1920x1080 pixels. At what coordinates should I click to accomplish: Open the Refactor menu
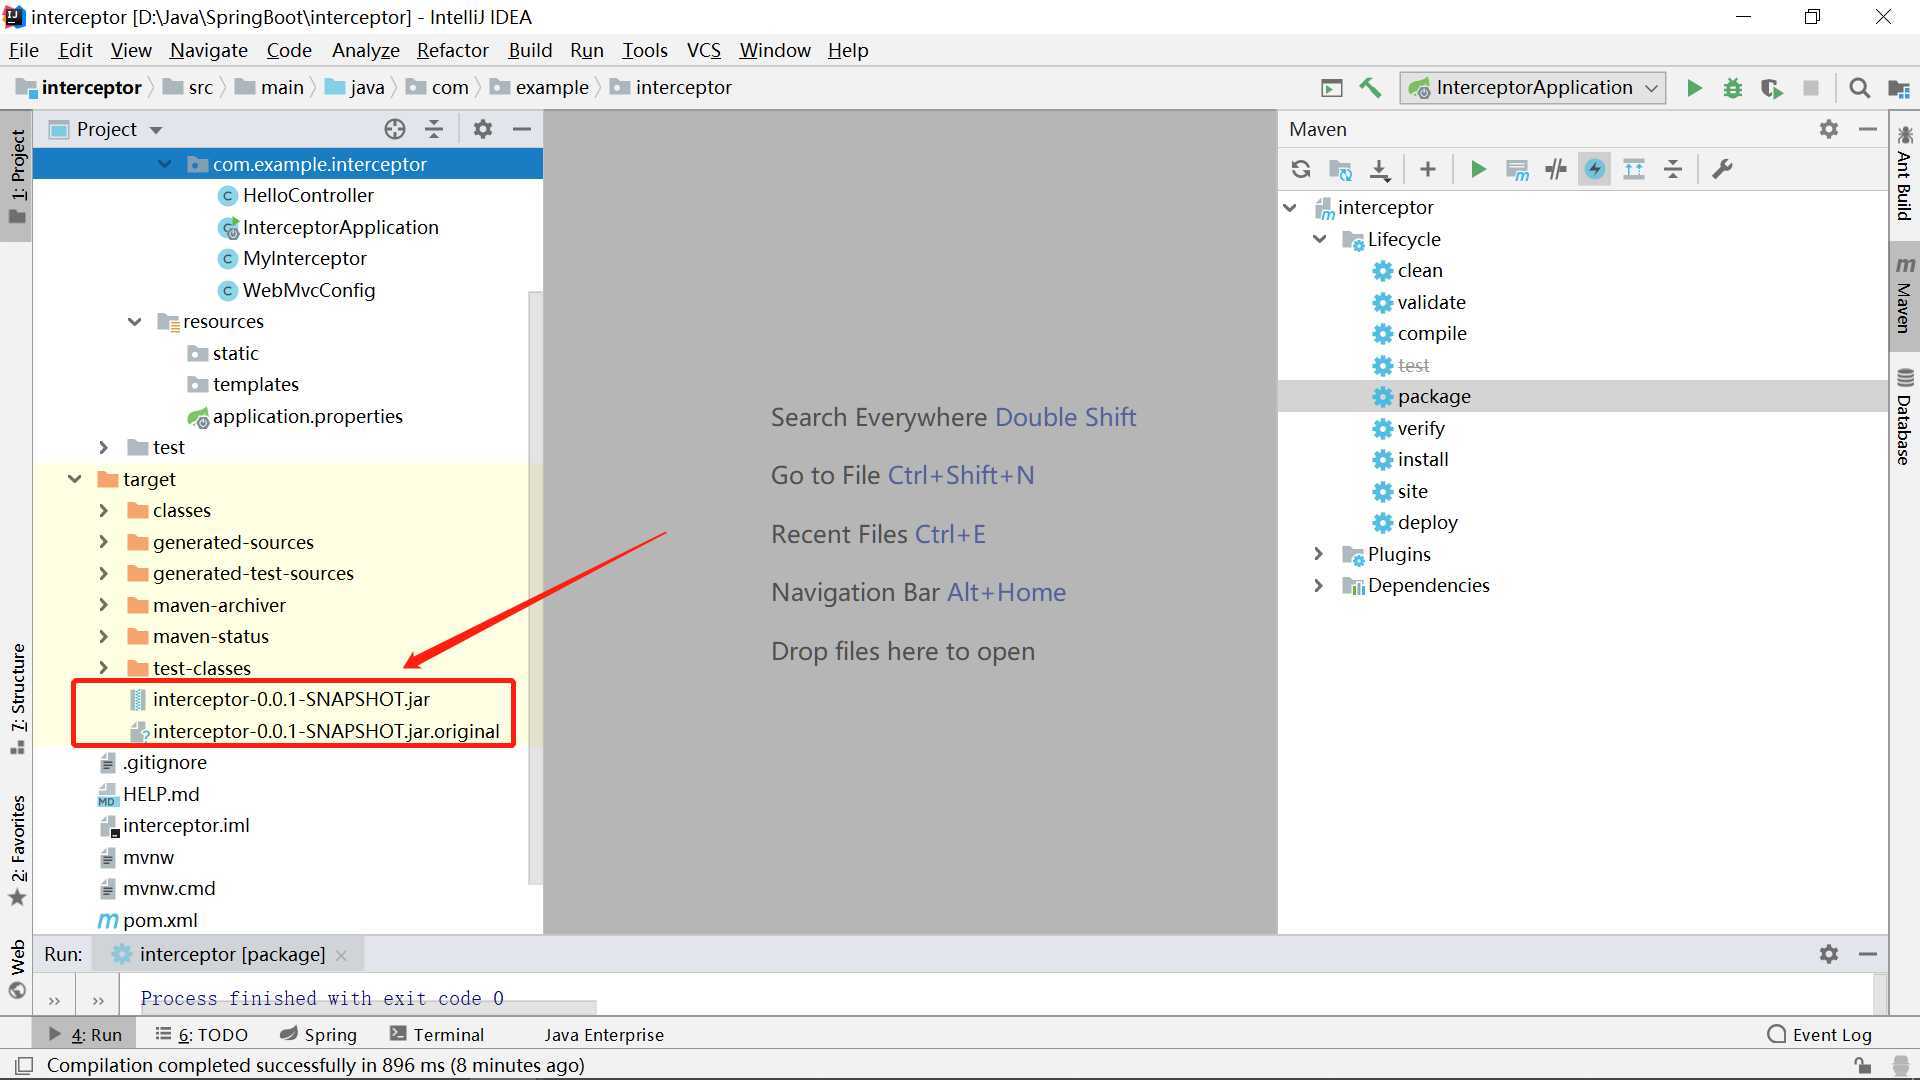coord(452,50)
